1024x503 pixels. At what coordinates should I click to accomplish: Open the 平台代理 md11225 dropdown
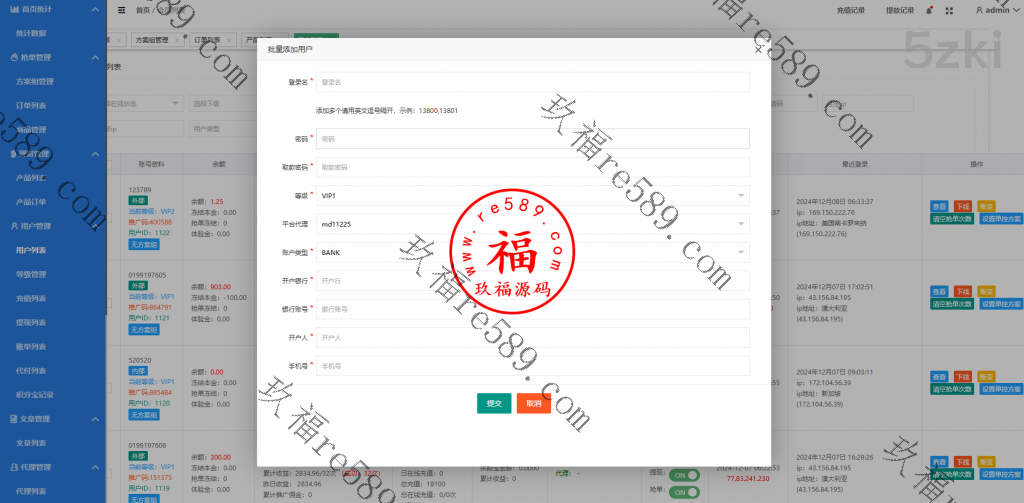point(532,225)
